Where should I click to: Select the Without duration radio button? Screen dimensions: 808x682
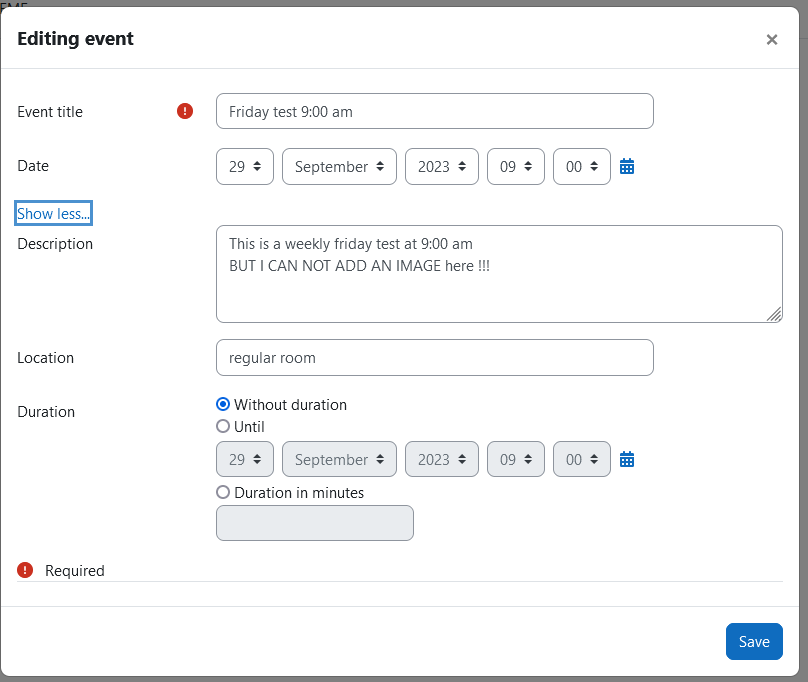point(223,404)
